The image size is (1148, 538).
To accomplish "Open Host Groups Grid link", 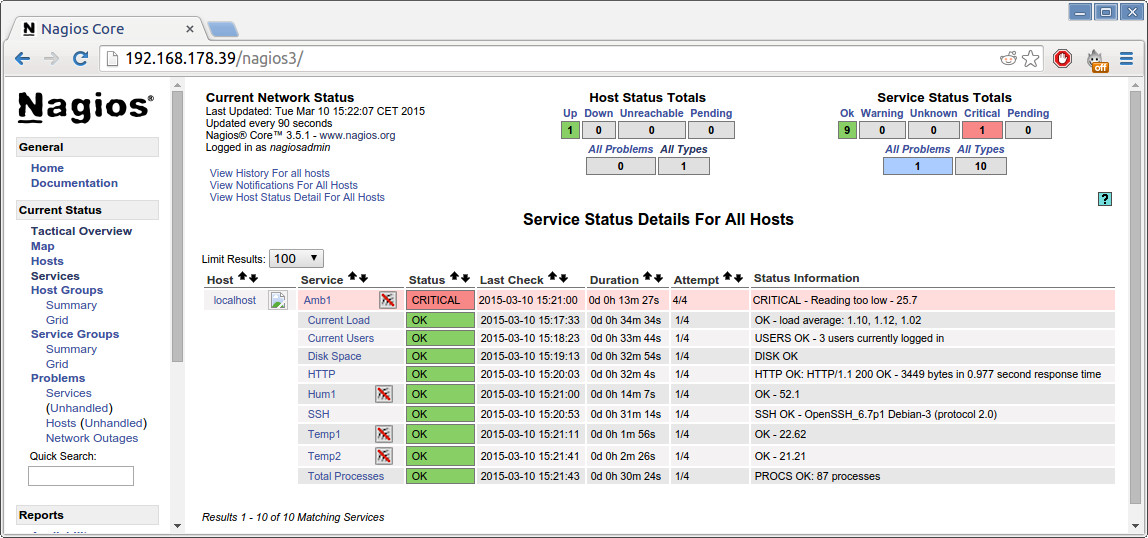I will (57, 320).
